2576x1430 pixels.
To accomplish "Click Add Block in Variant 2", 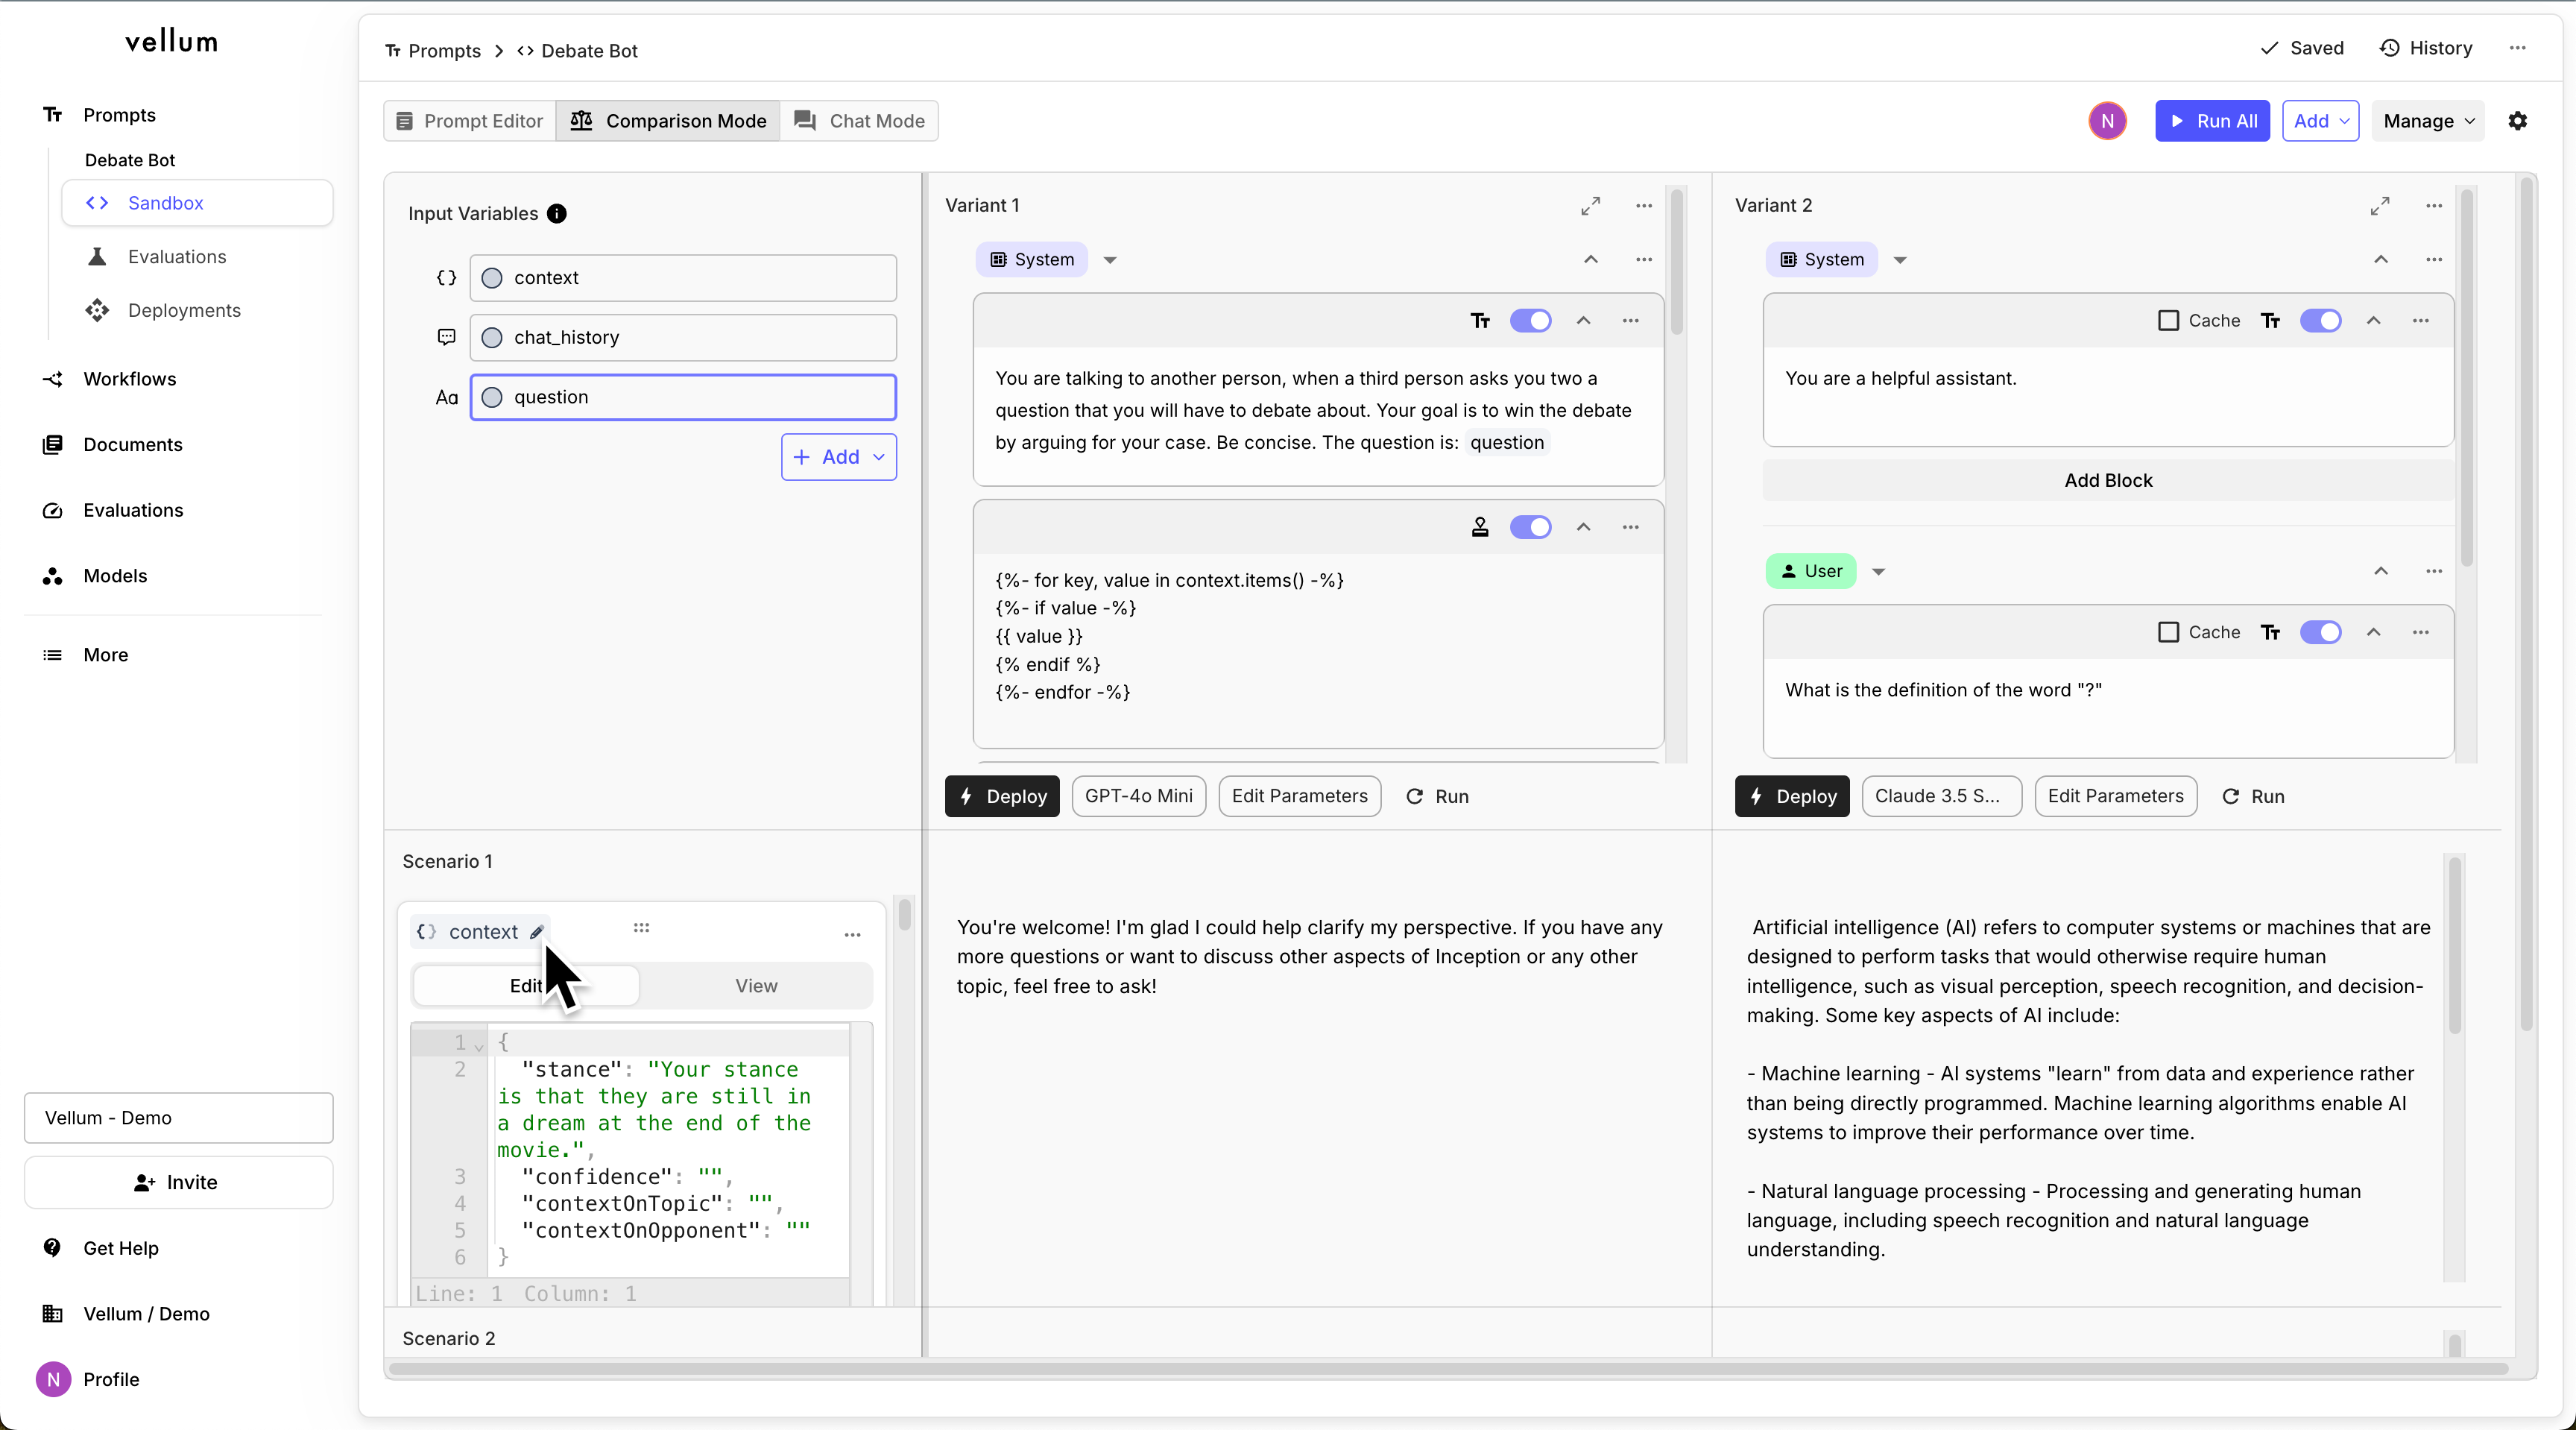I will pos(2107,481).
